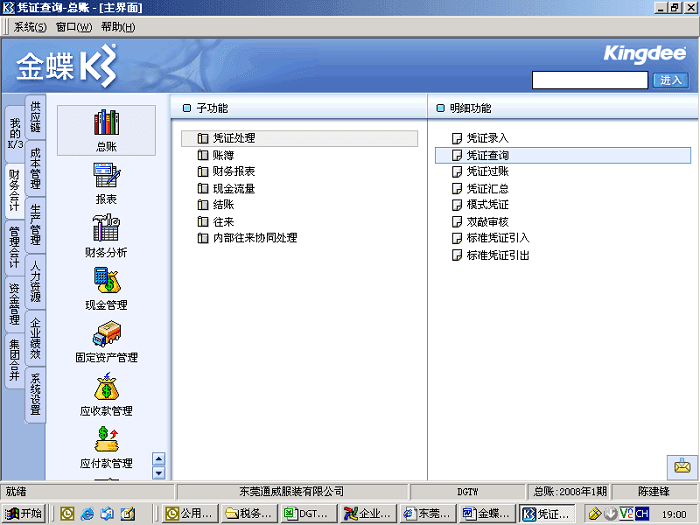
Task: Click the DGTW status bar entry
Action: [467, 492]
